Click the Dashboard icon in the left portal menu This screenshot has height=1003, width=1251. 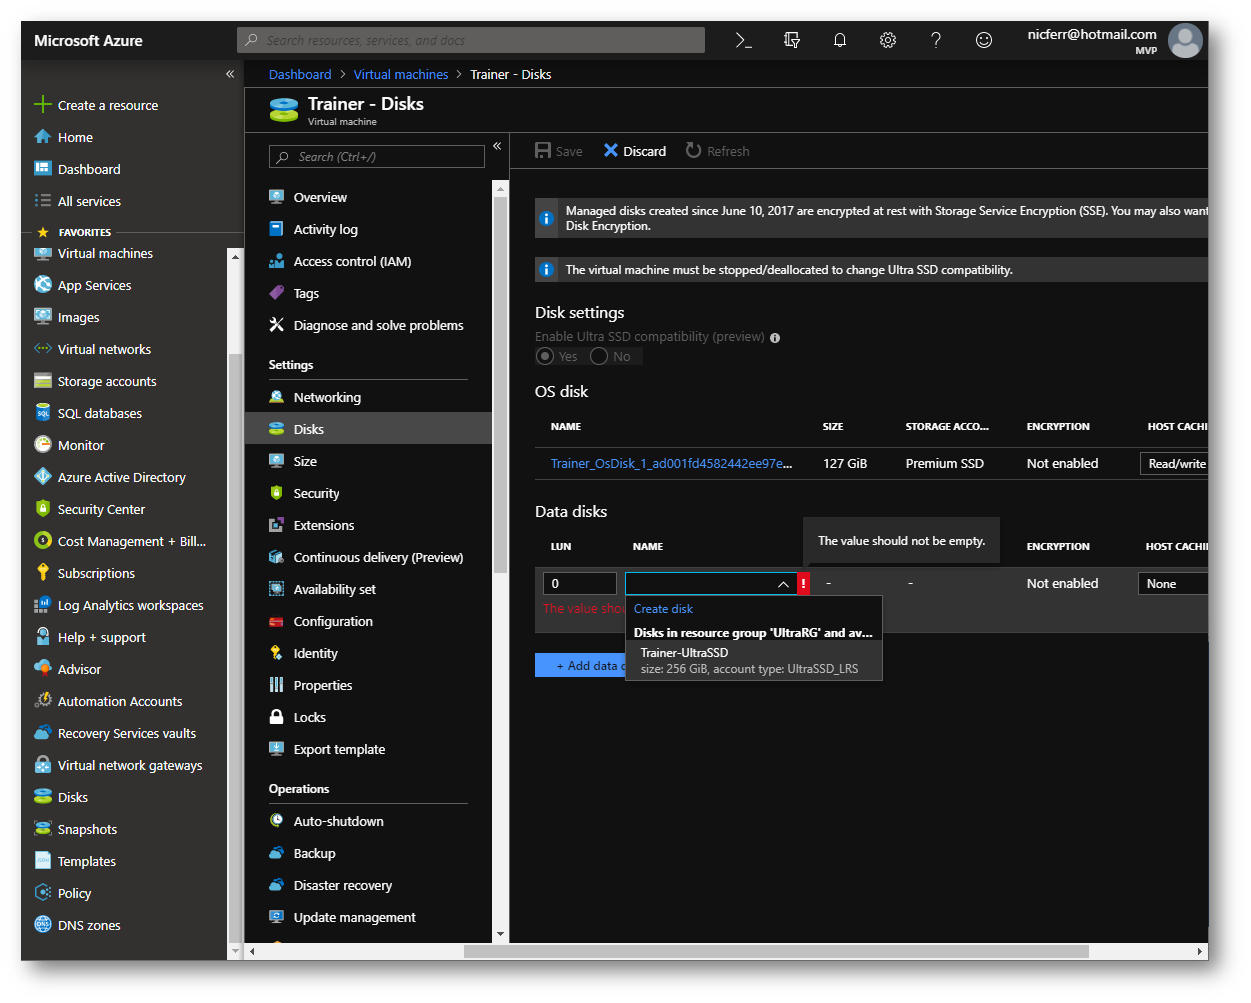click(x=42, y=169)
